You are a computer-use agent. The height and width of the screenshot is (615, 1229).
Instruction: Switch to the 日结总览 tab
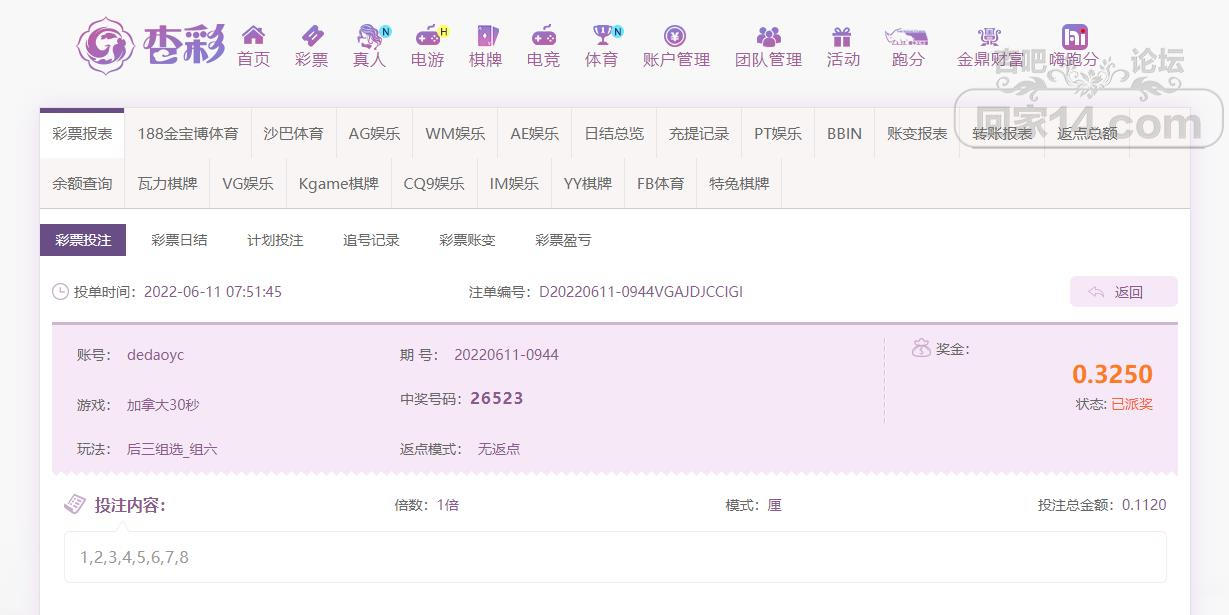(x=614, y=133)
